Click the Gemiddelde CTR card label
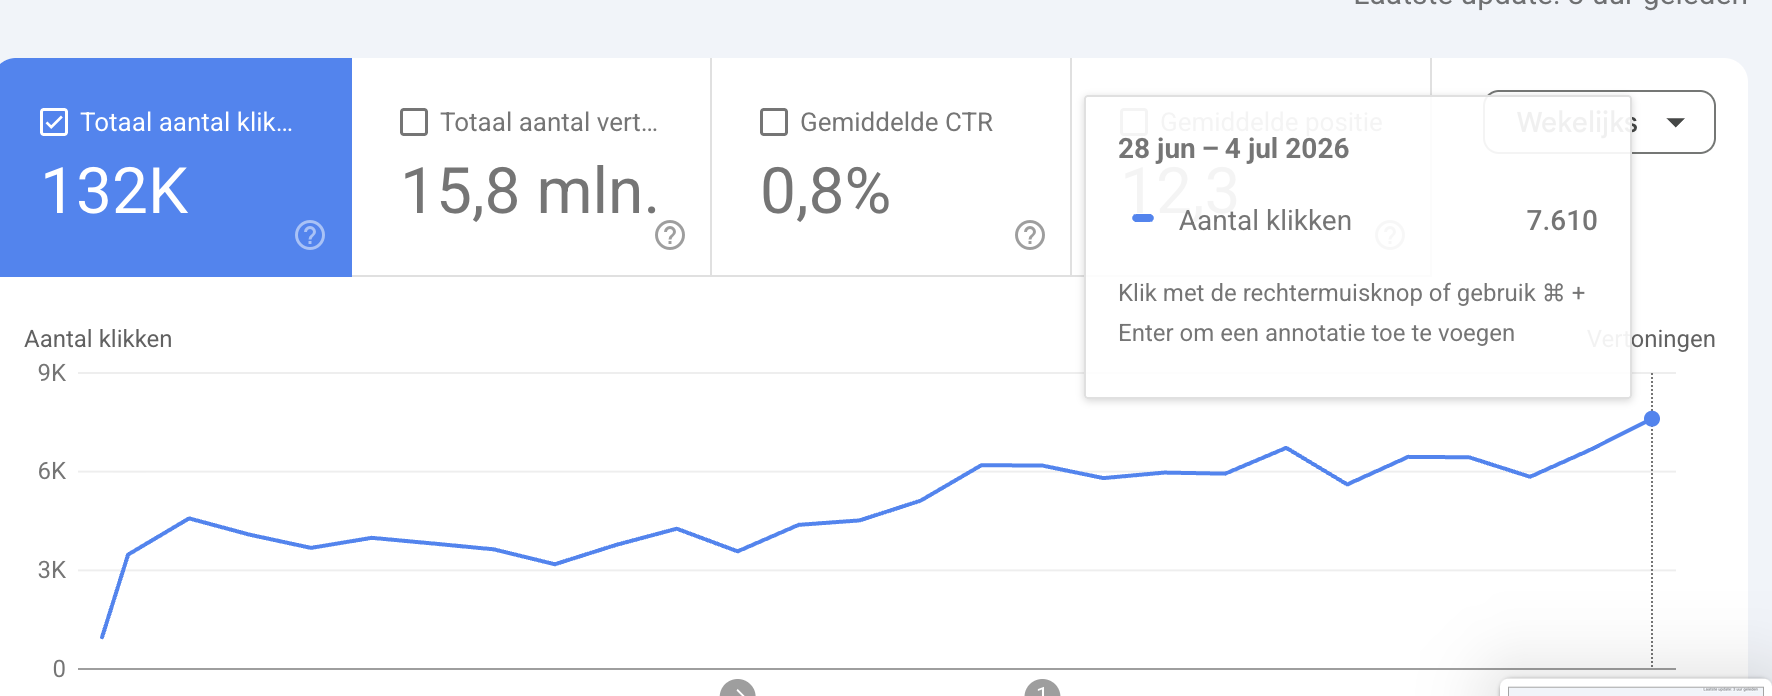 (x=896, y=122)
